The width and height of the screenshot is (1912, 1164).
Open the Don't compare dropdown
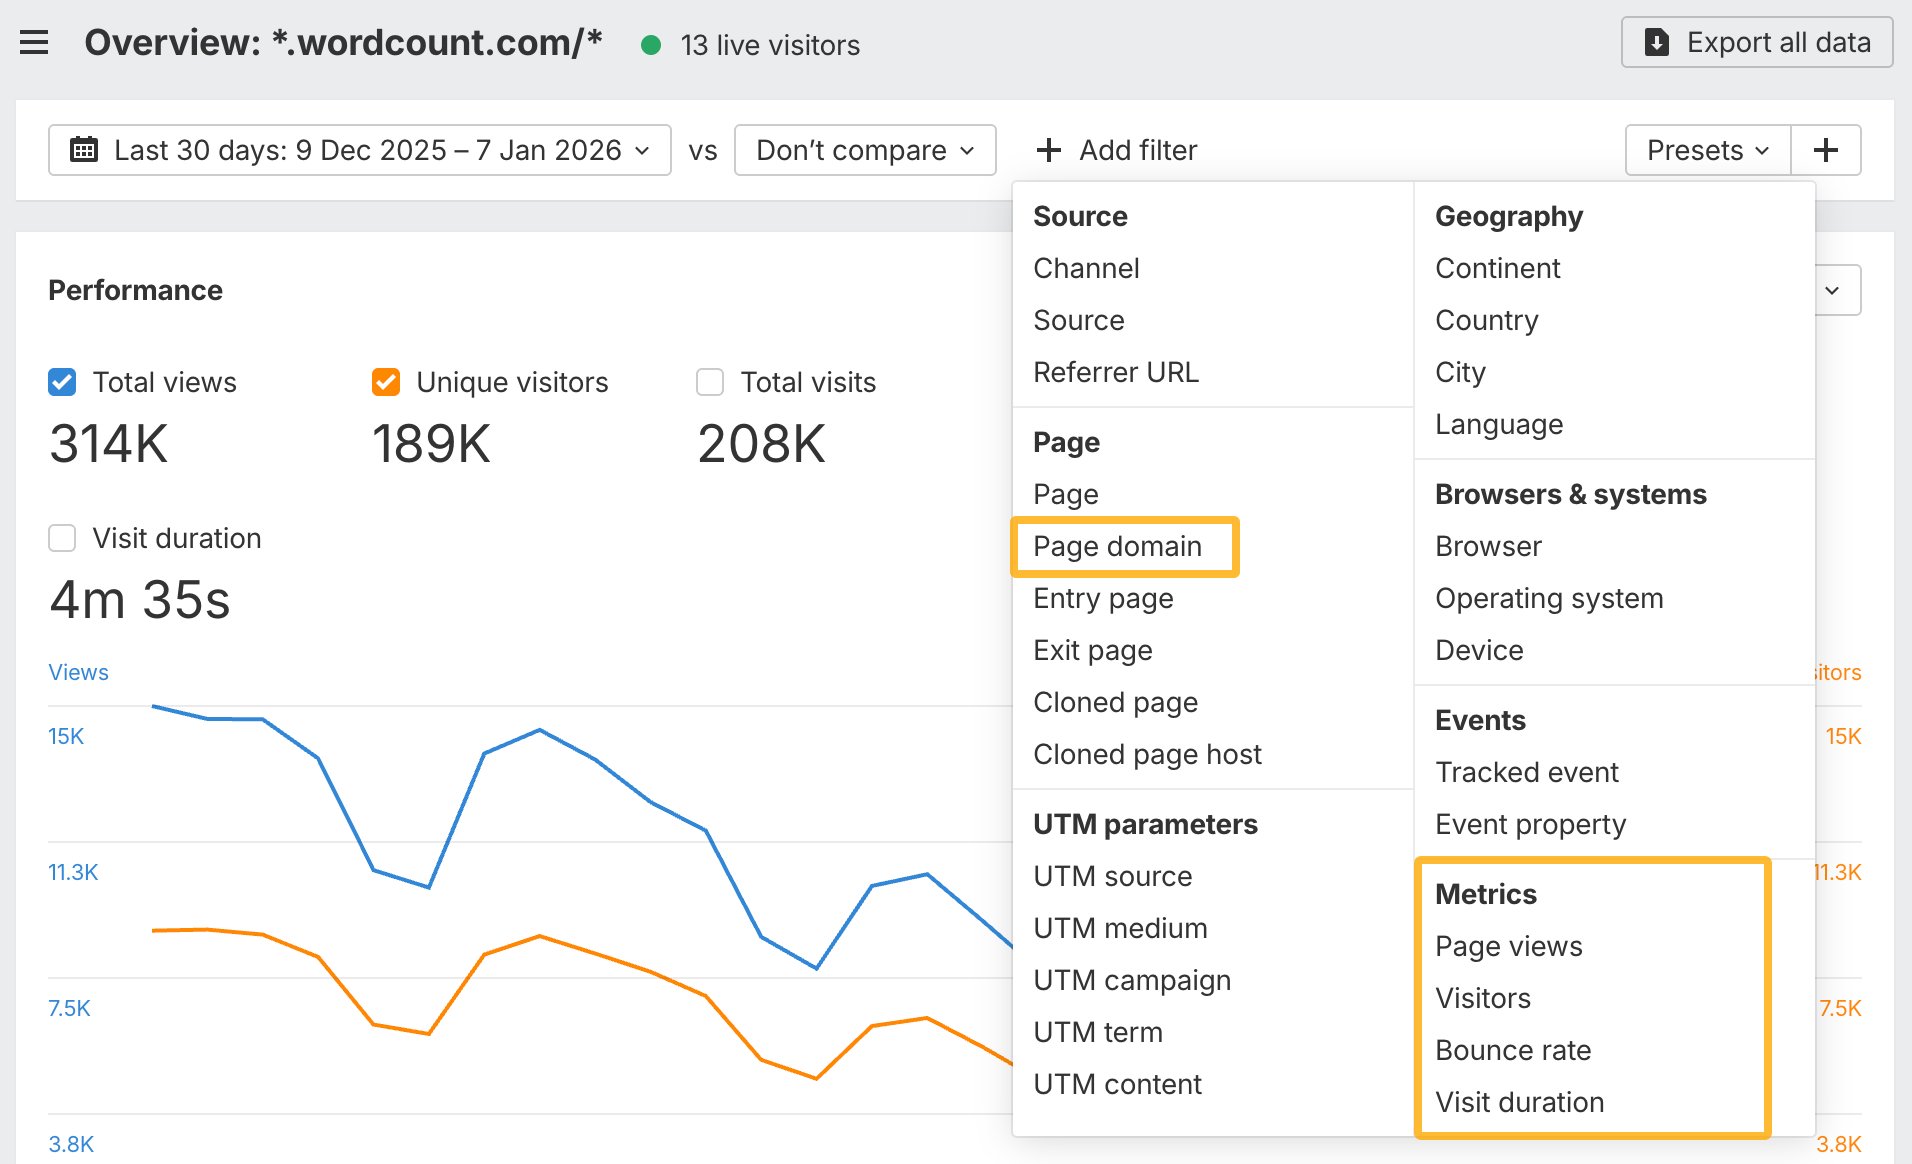pyautogui.click(x=864, y=150)
